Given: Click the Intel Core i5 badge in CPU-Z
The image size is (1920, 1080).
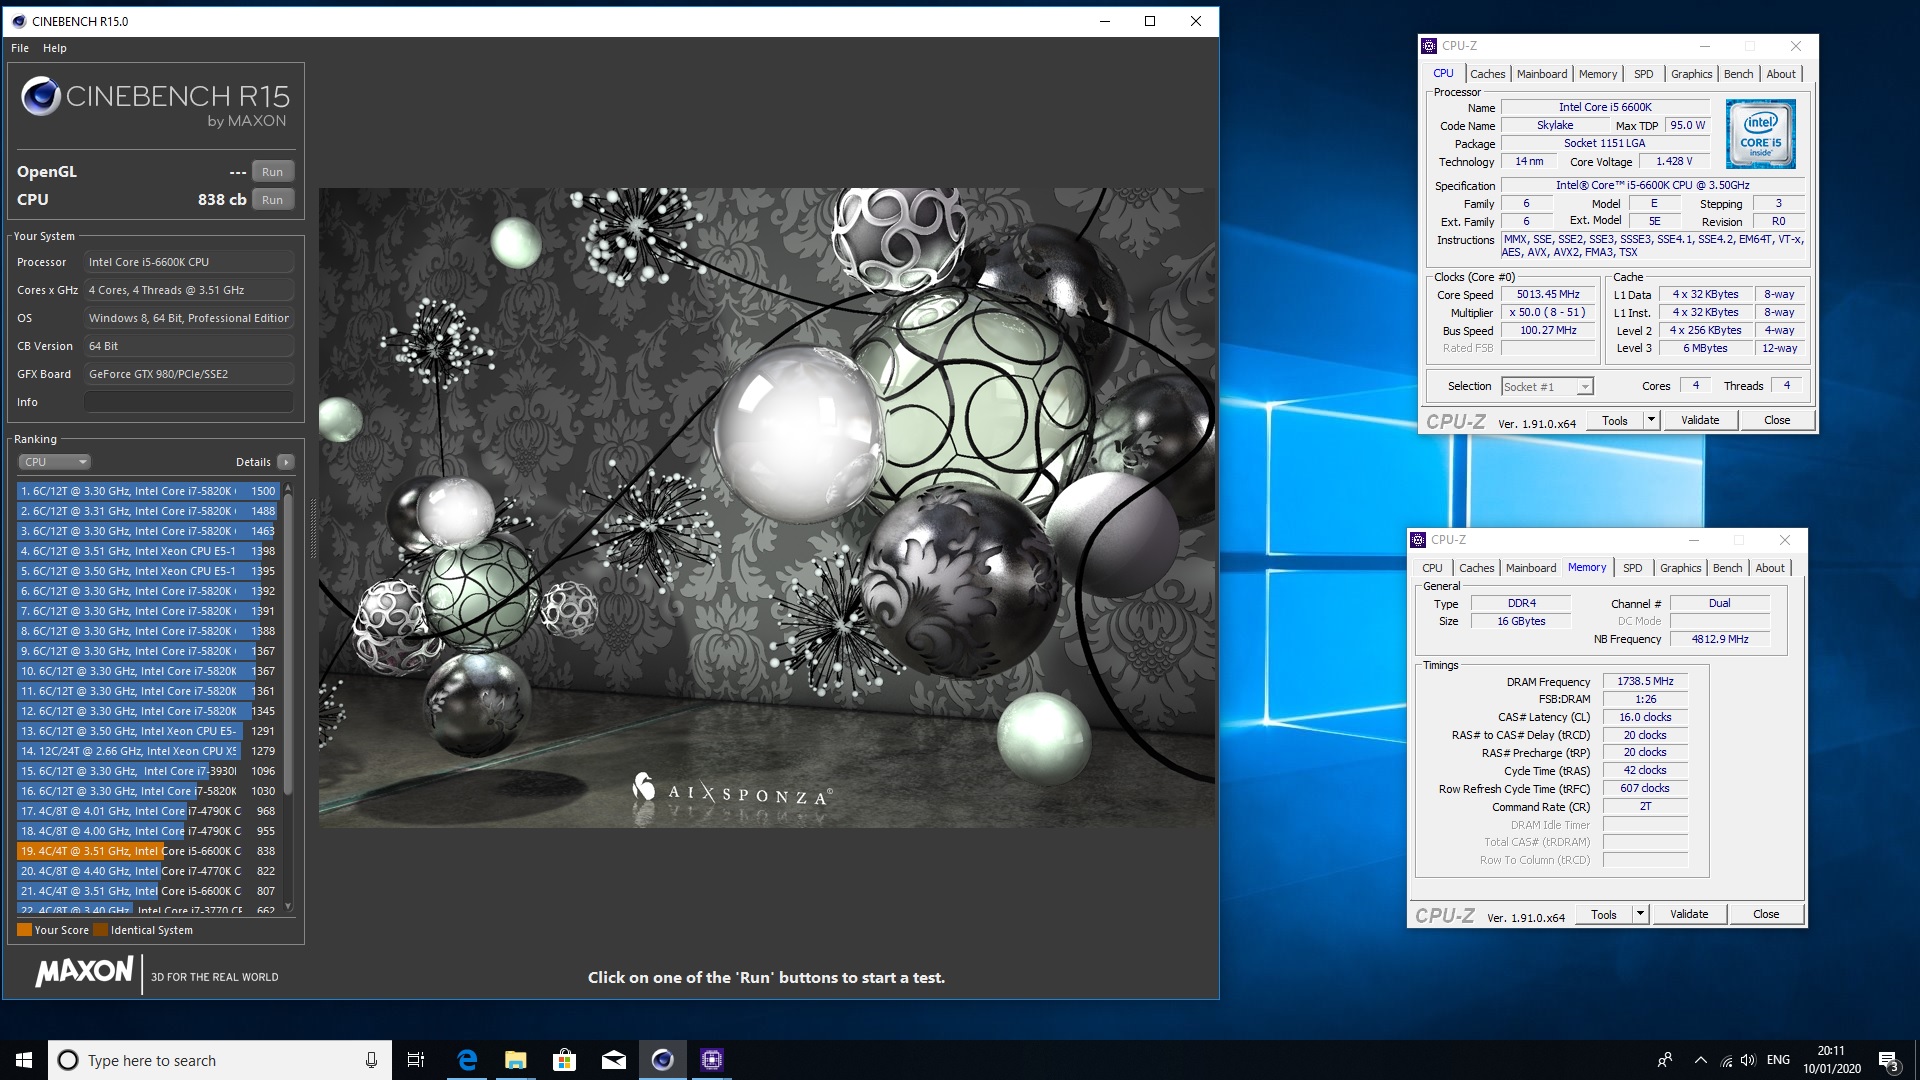Looking at the screenshot, I should [x=1760, y=134].
